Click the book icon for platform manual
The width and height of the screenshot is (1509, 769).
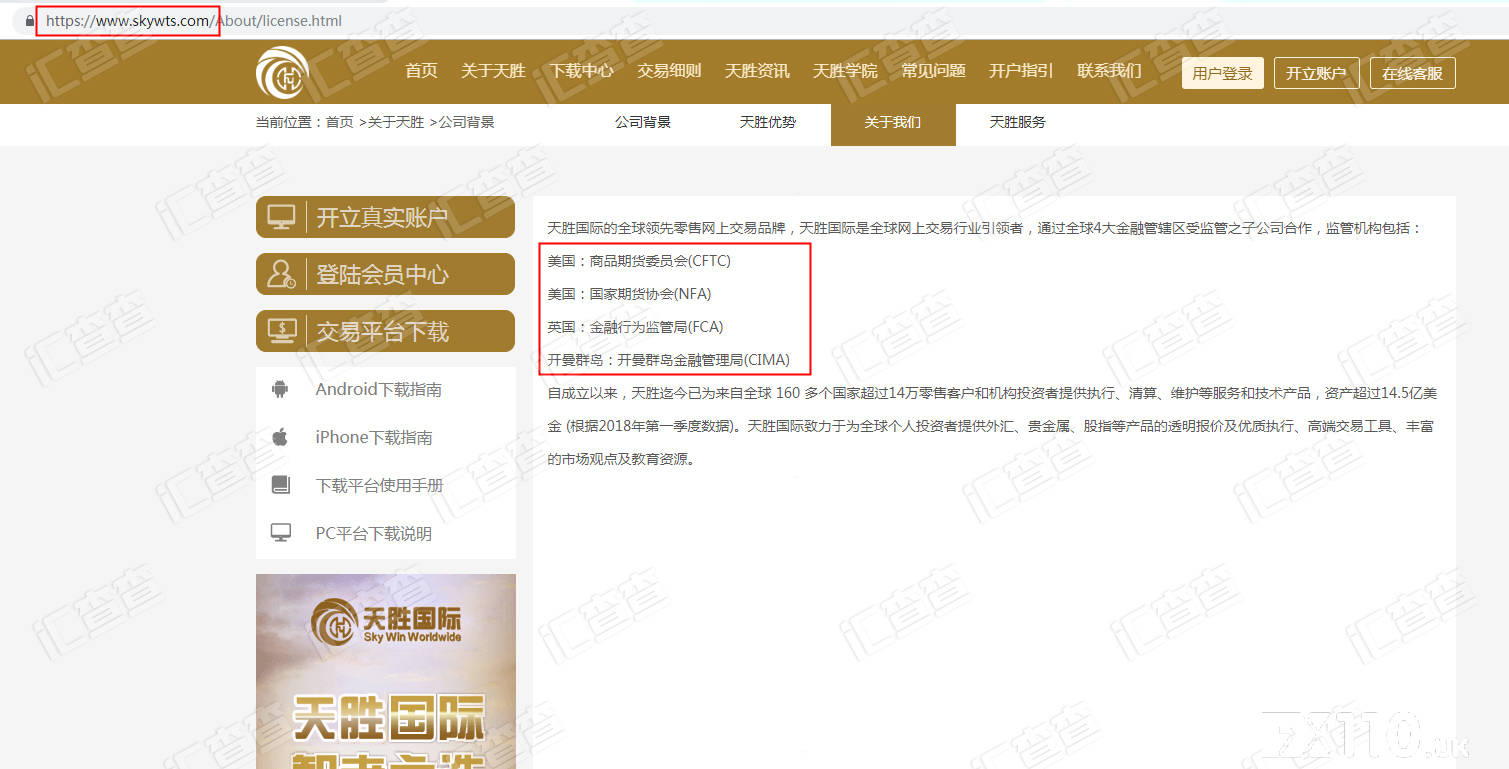click(281, 485)
